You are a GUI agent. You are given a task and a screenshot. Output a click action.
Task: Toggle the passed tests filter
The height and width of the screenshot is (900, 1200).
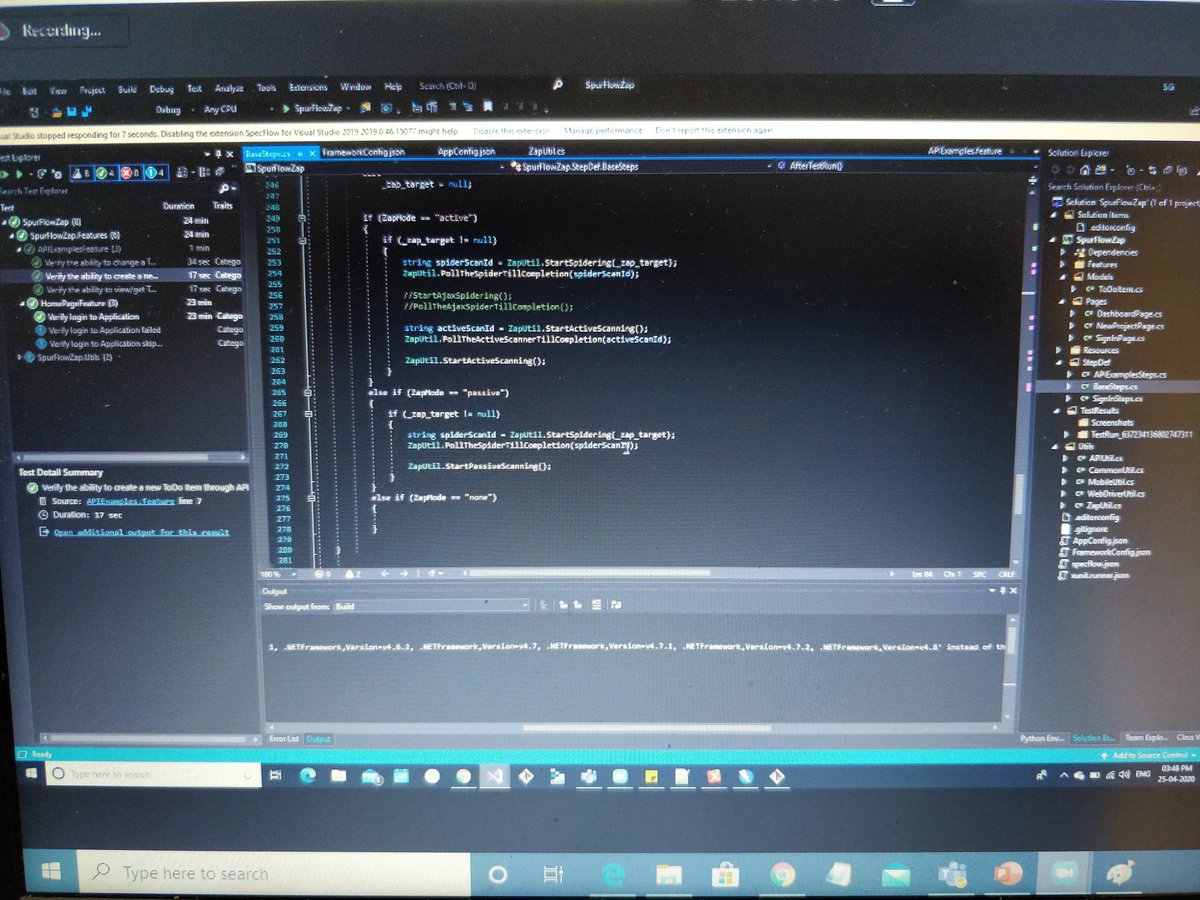[106, 174]
